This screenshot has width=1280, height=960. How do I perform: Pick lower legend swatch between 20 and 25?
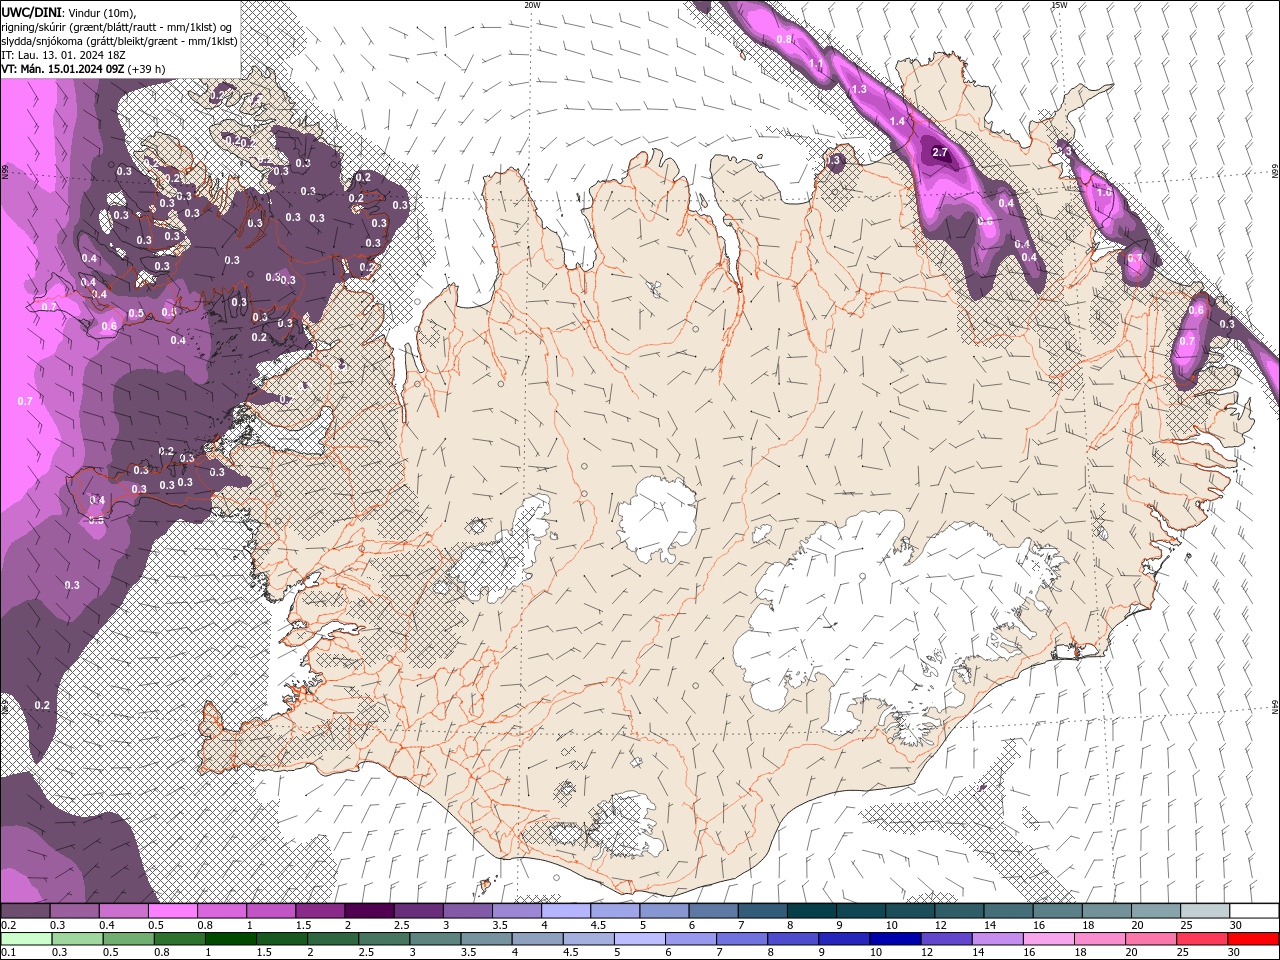(x=1149, y=939)
